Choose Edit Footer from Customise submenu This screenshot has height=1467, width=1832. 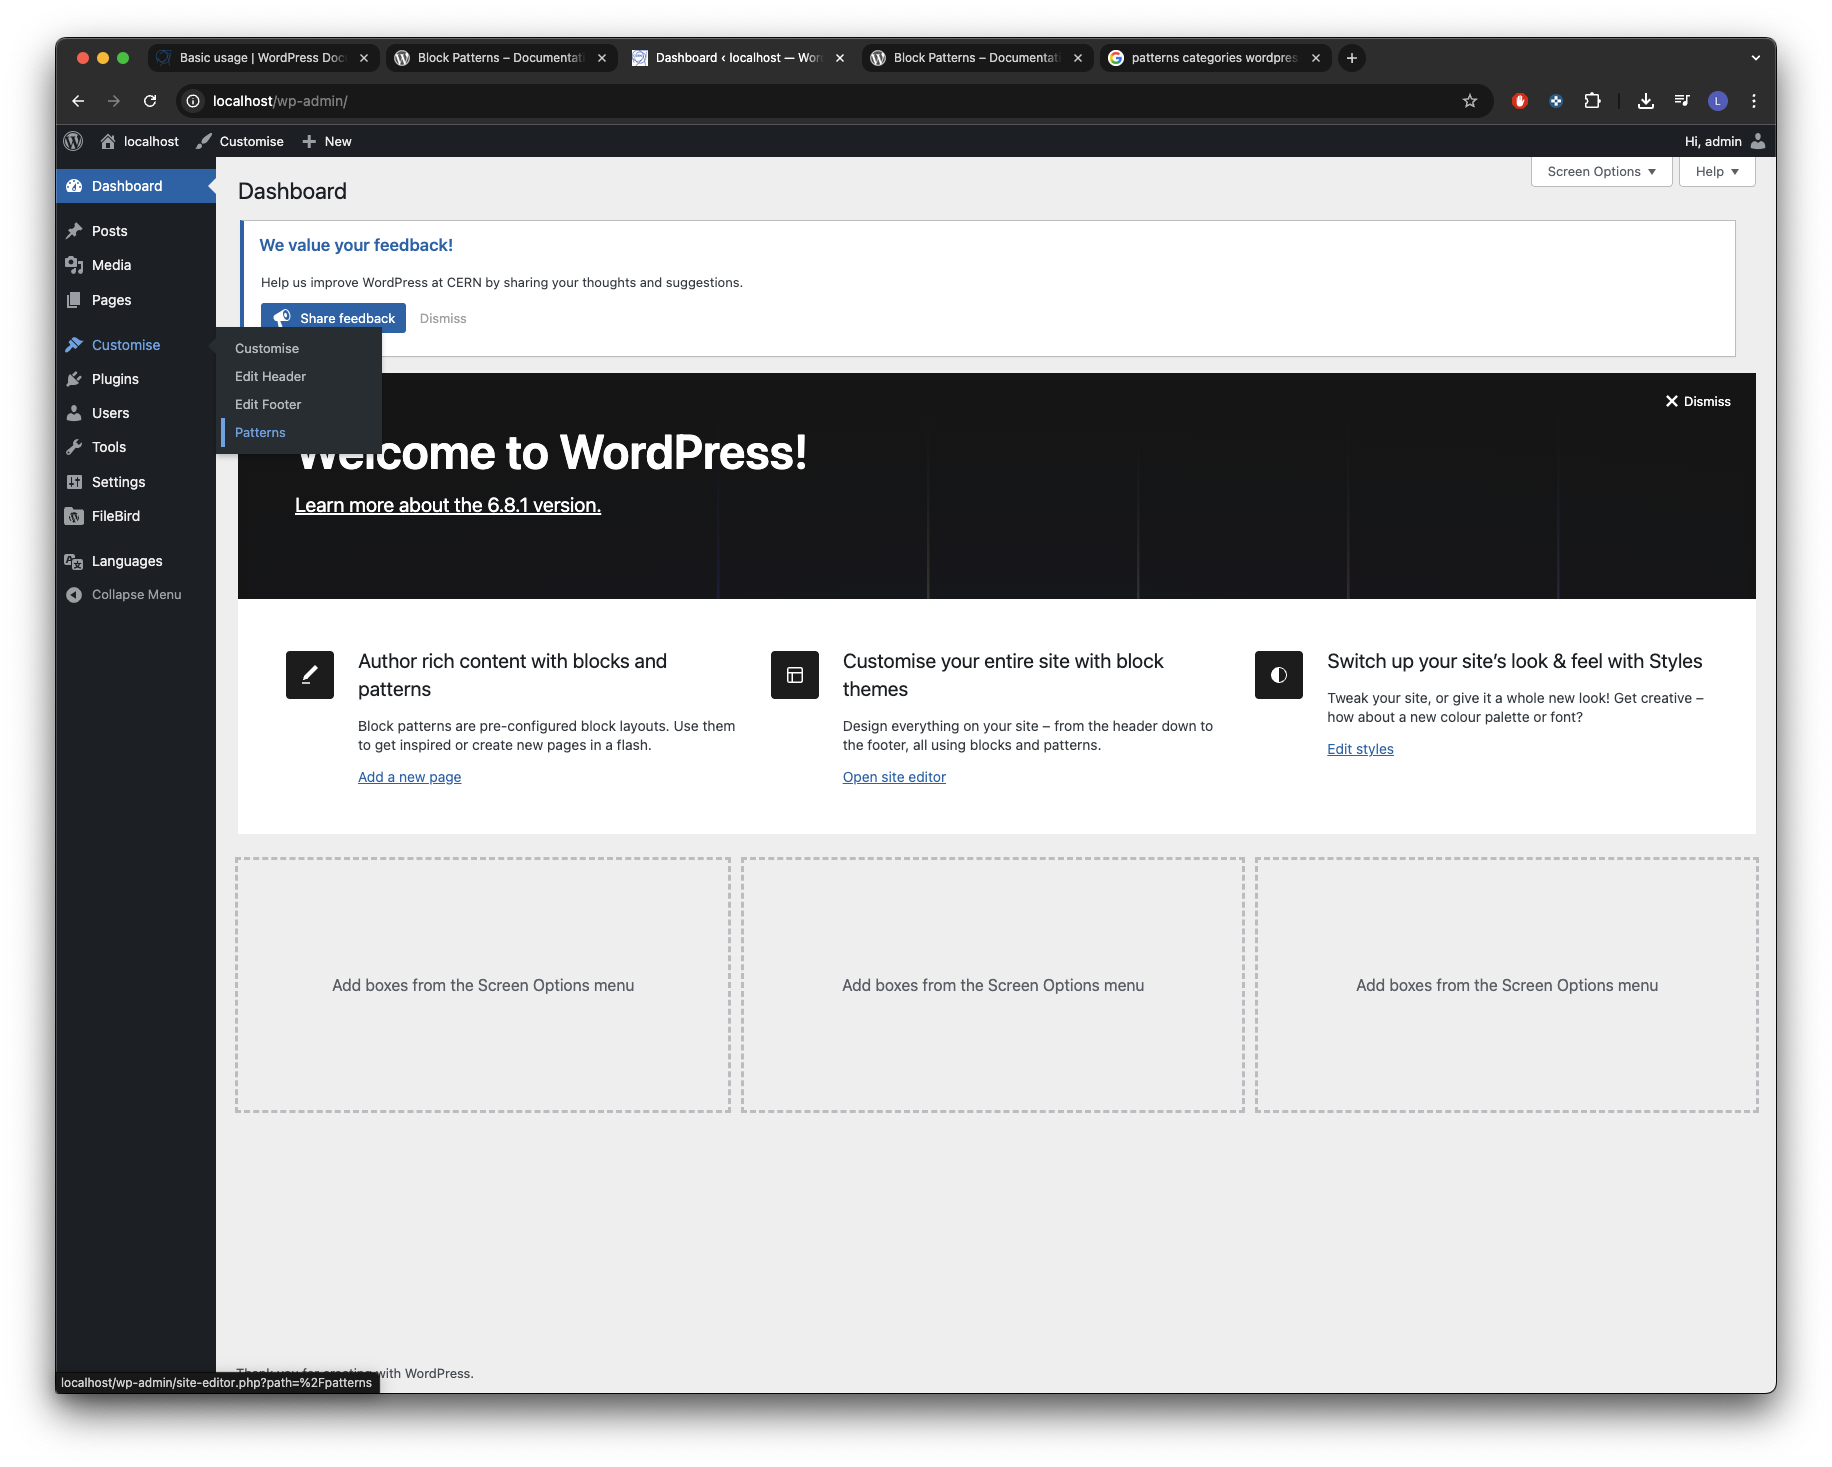point(268,404)
